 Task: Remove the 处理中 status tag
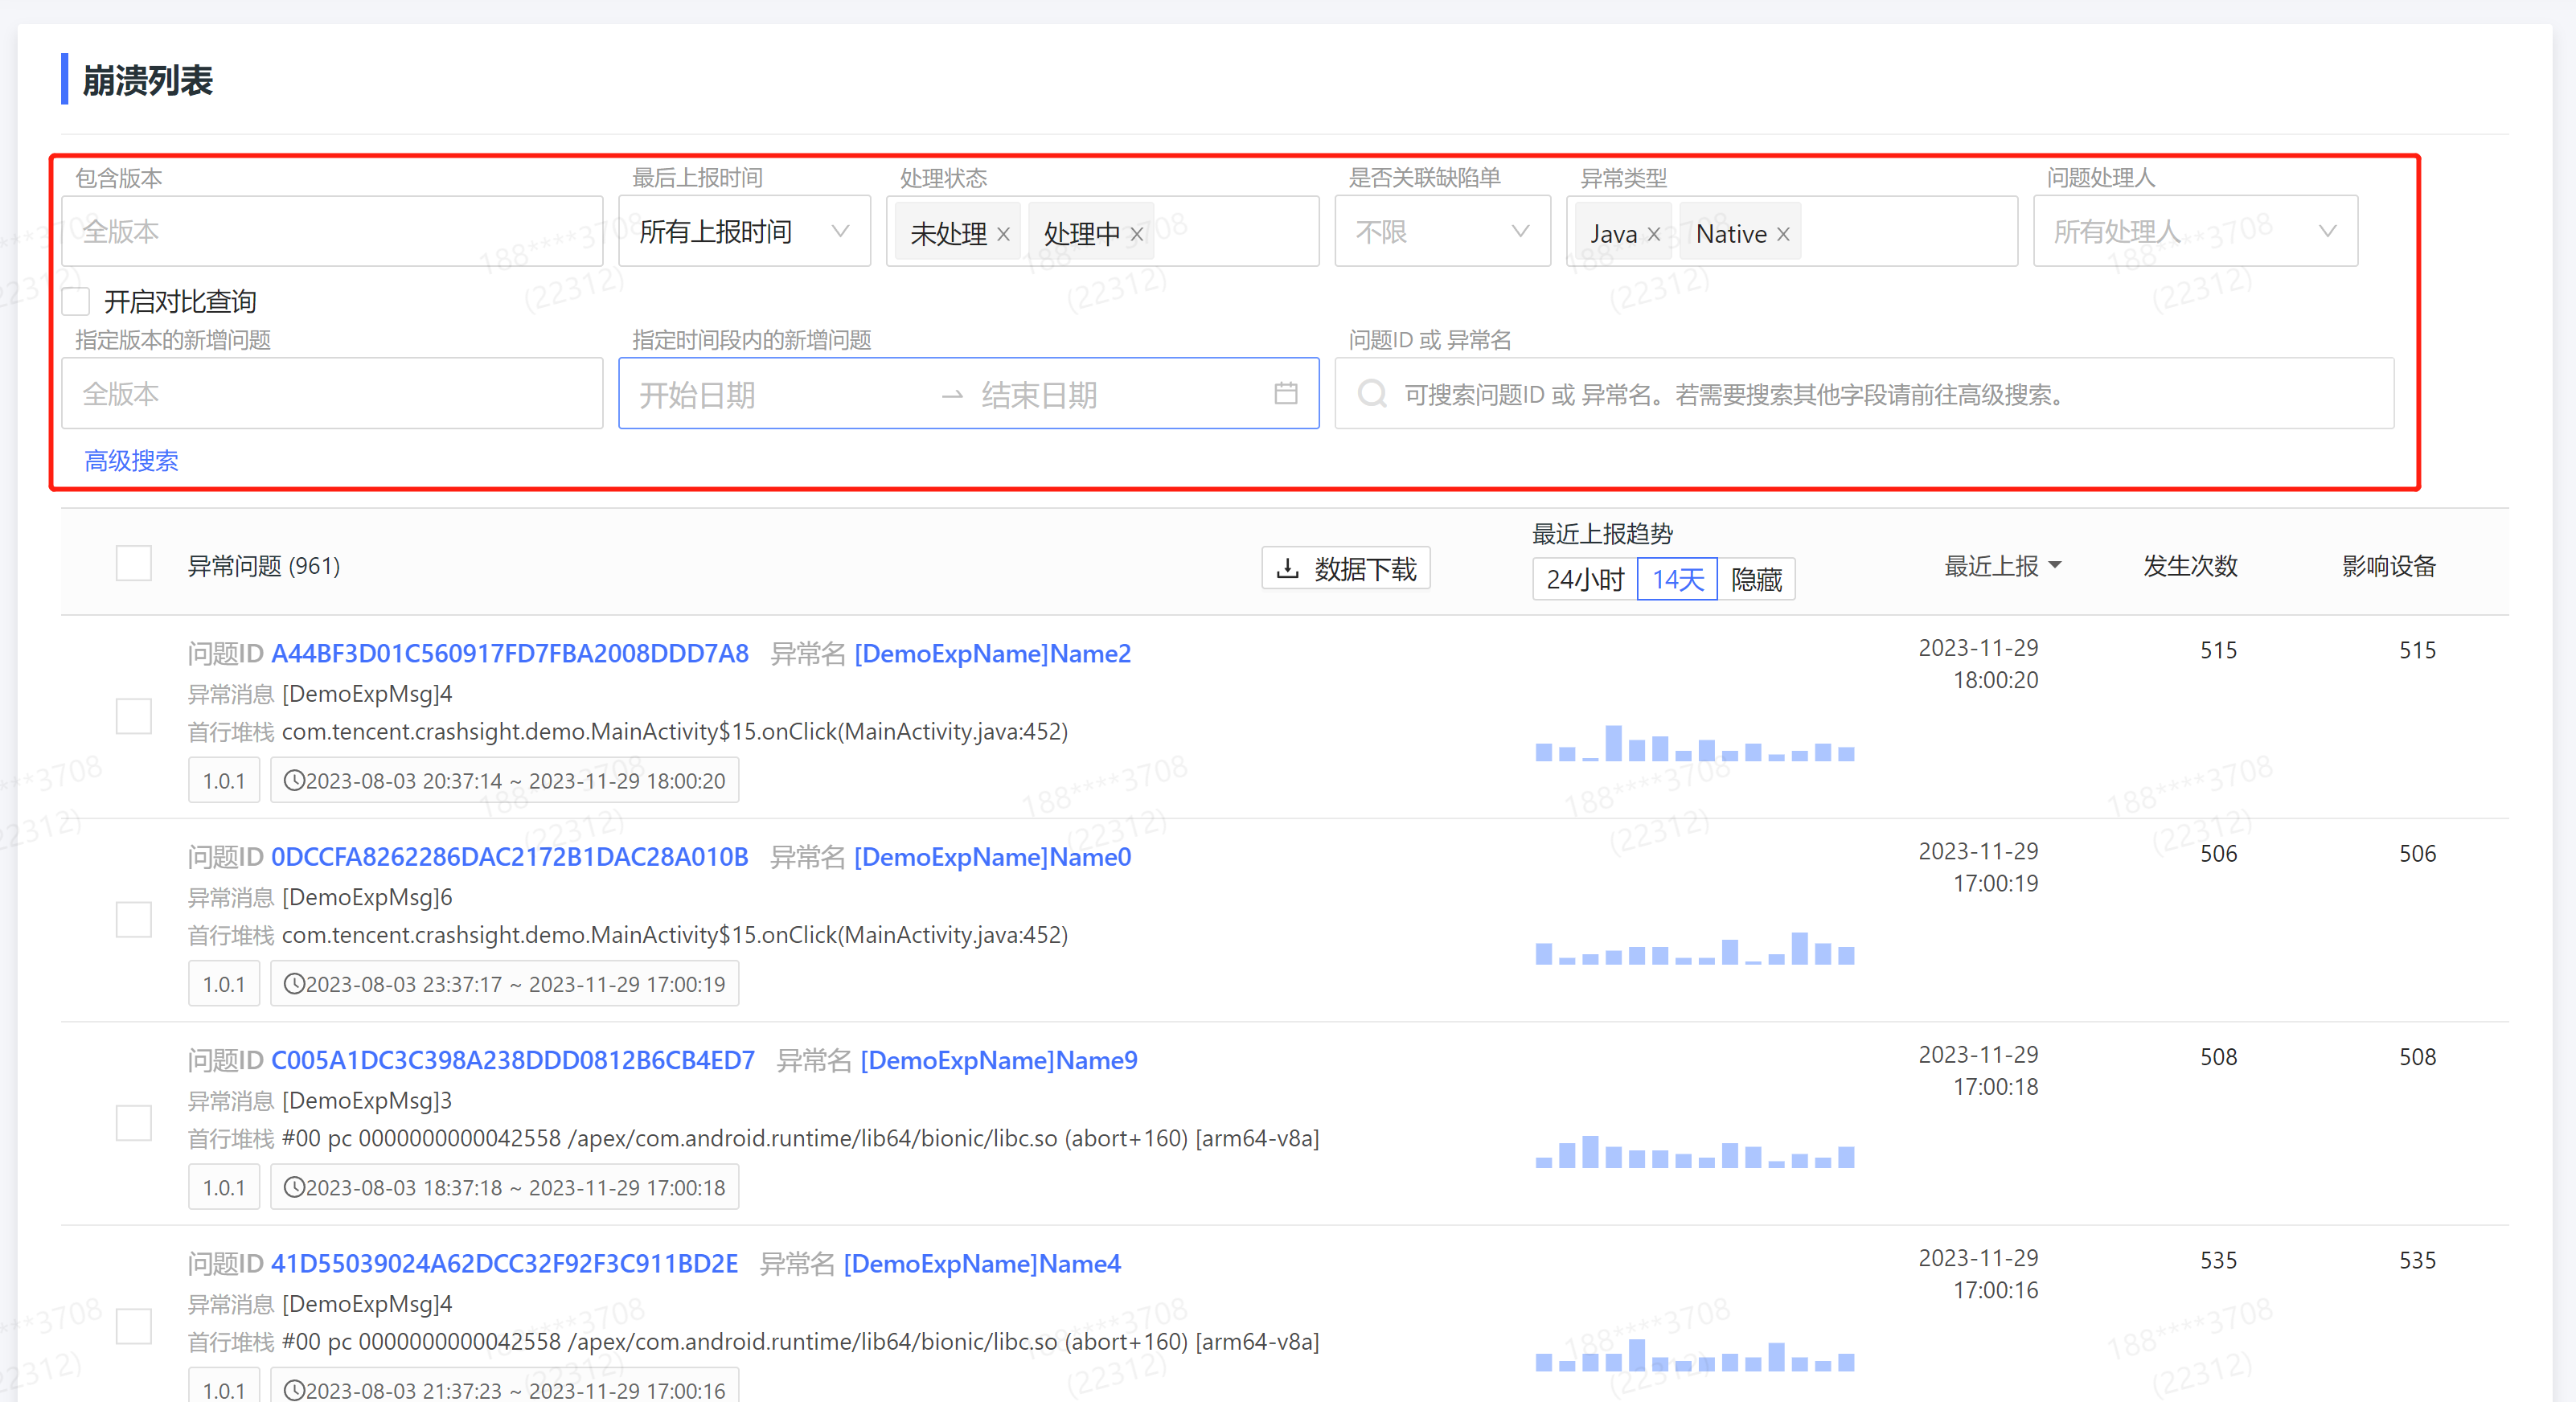coord(1136,234)
